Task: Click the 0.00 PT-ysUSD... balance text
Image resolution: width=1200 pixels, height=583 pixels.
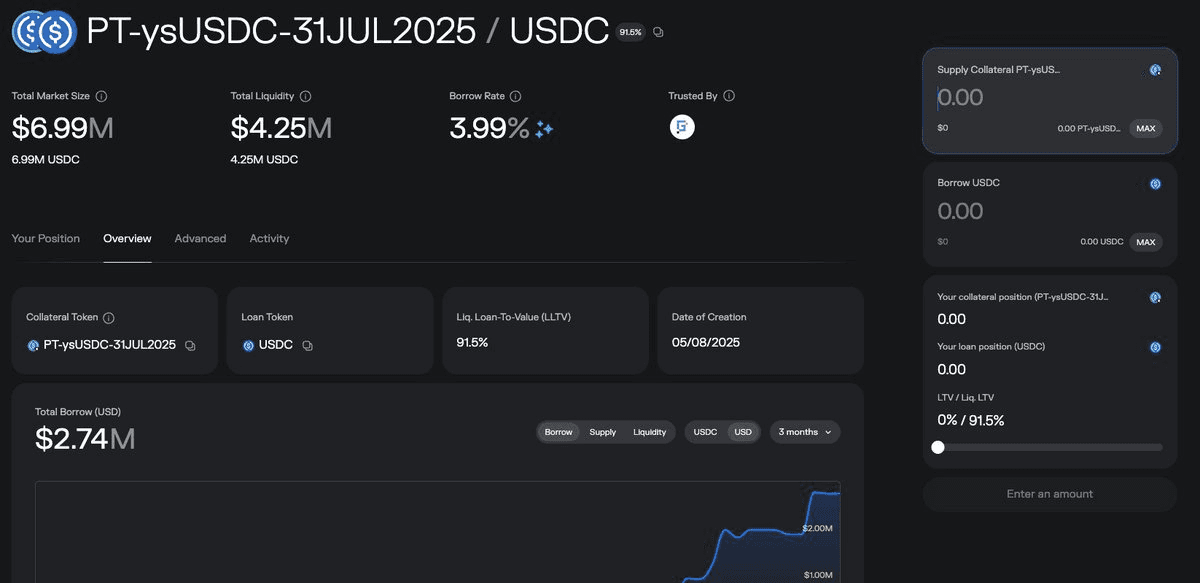Action: (1089, 129)
